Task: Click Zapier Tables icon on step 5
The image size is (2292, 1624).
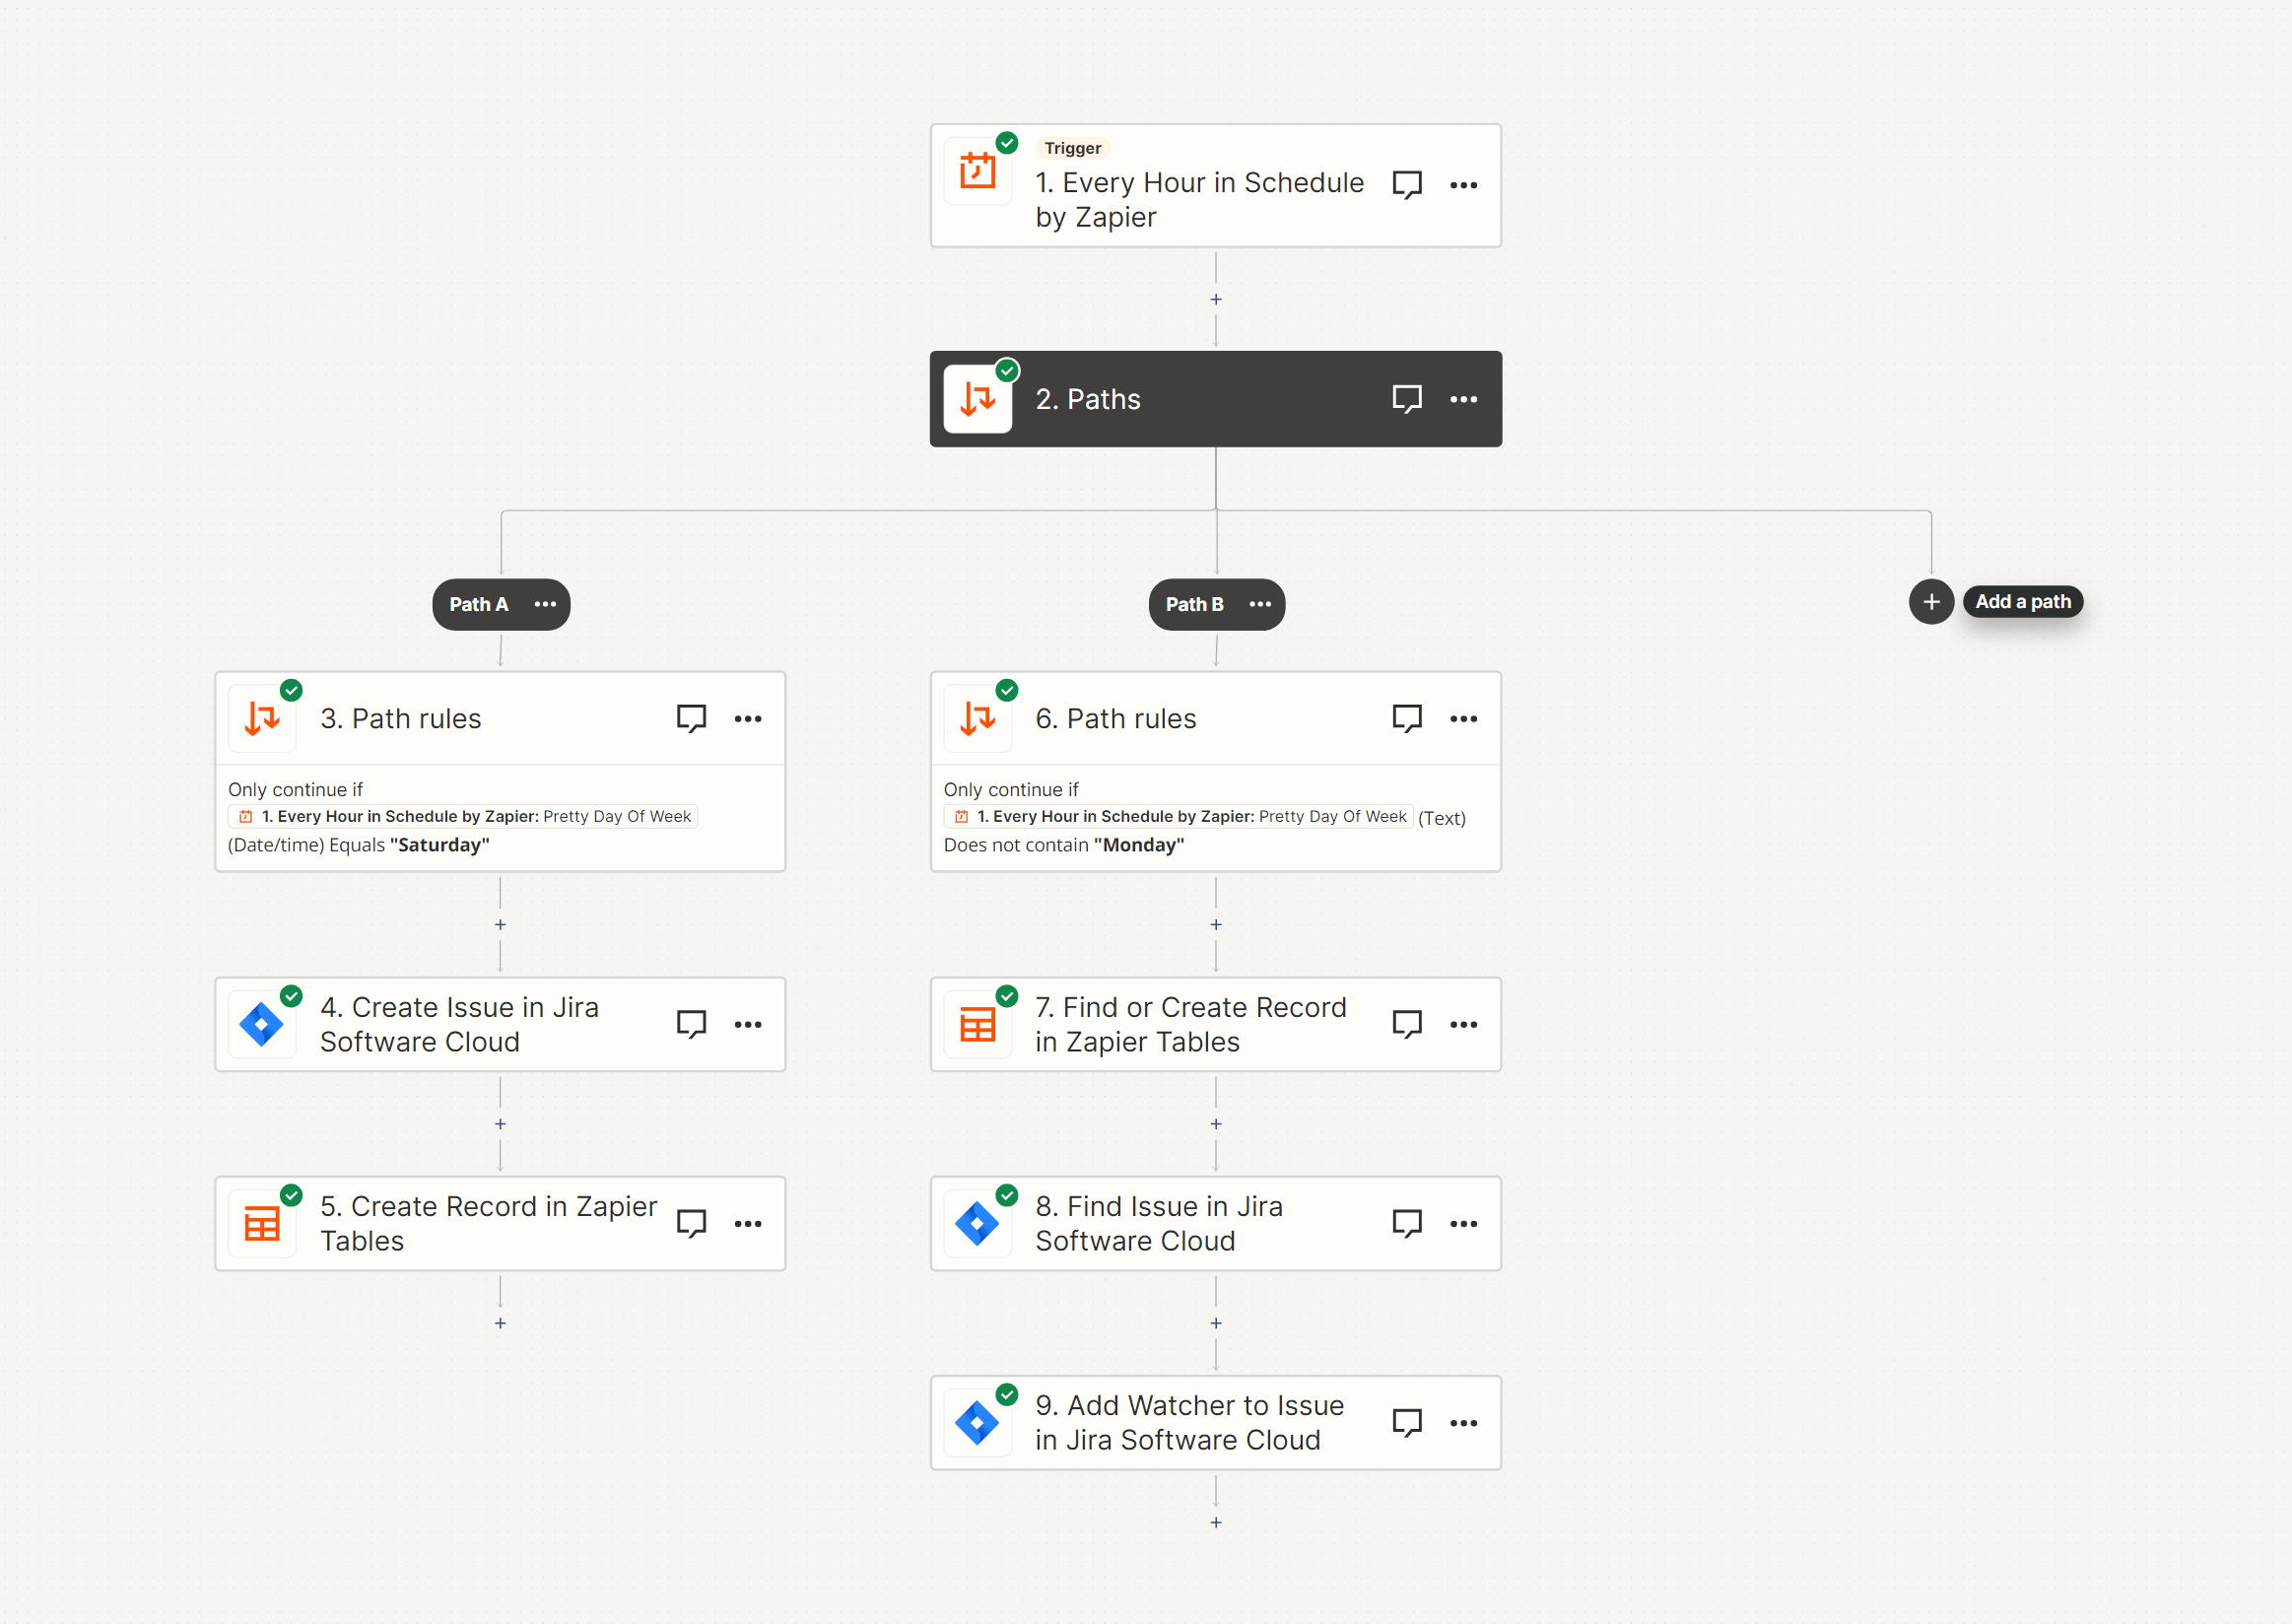Action: (262, 1224)
